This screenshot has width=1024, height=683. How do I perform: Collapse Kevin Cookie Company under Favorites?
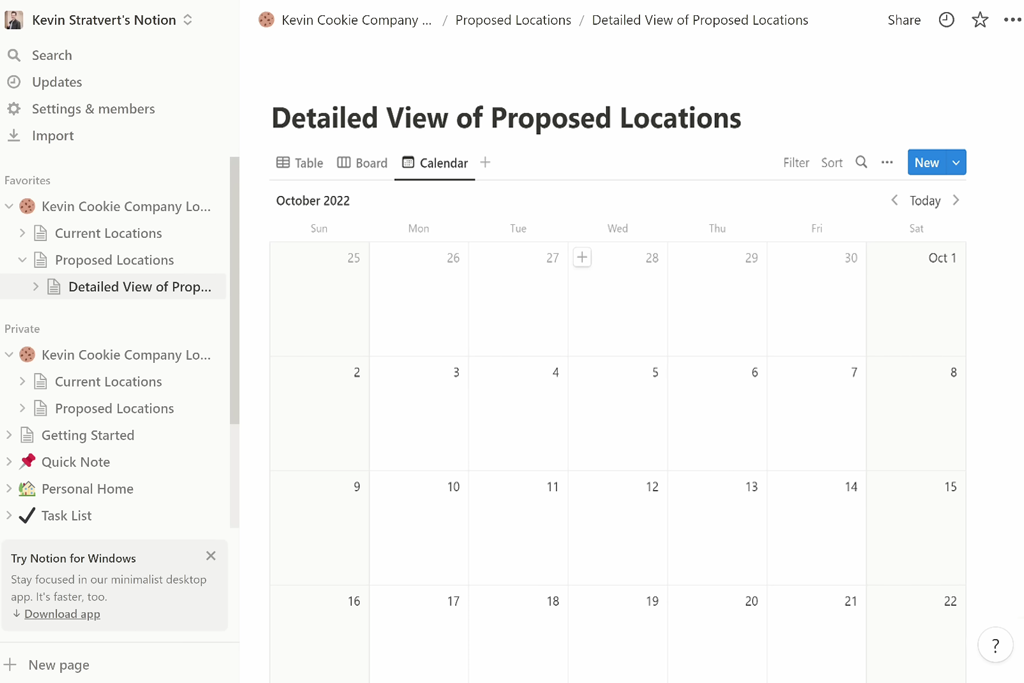[x=9, y=206]
